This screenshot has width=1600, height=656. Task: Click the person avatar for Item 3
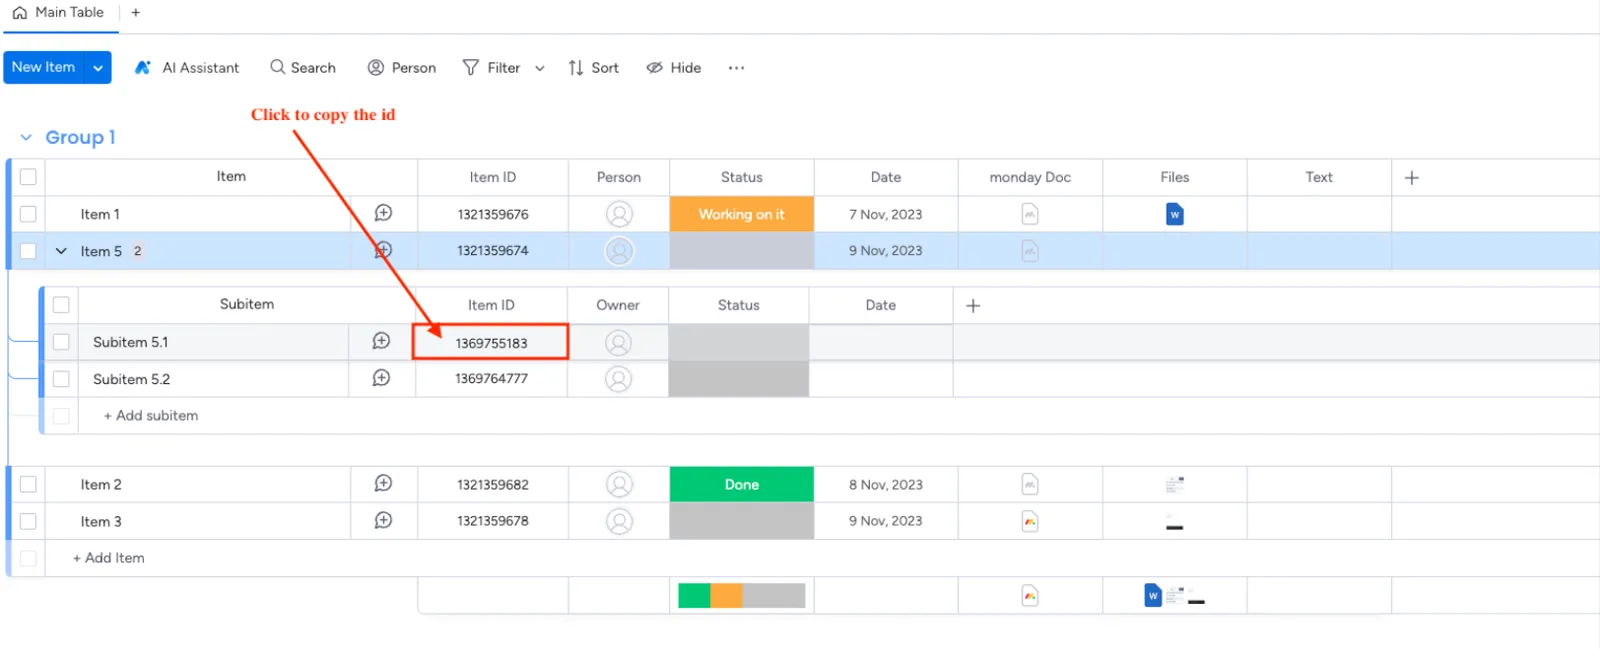619,521
